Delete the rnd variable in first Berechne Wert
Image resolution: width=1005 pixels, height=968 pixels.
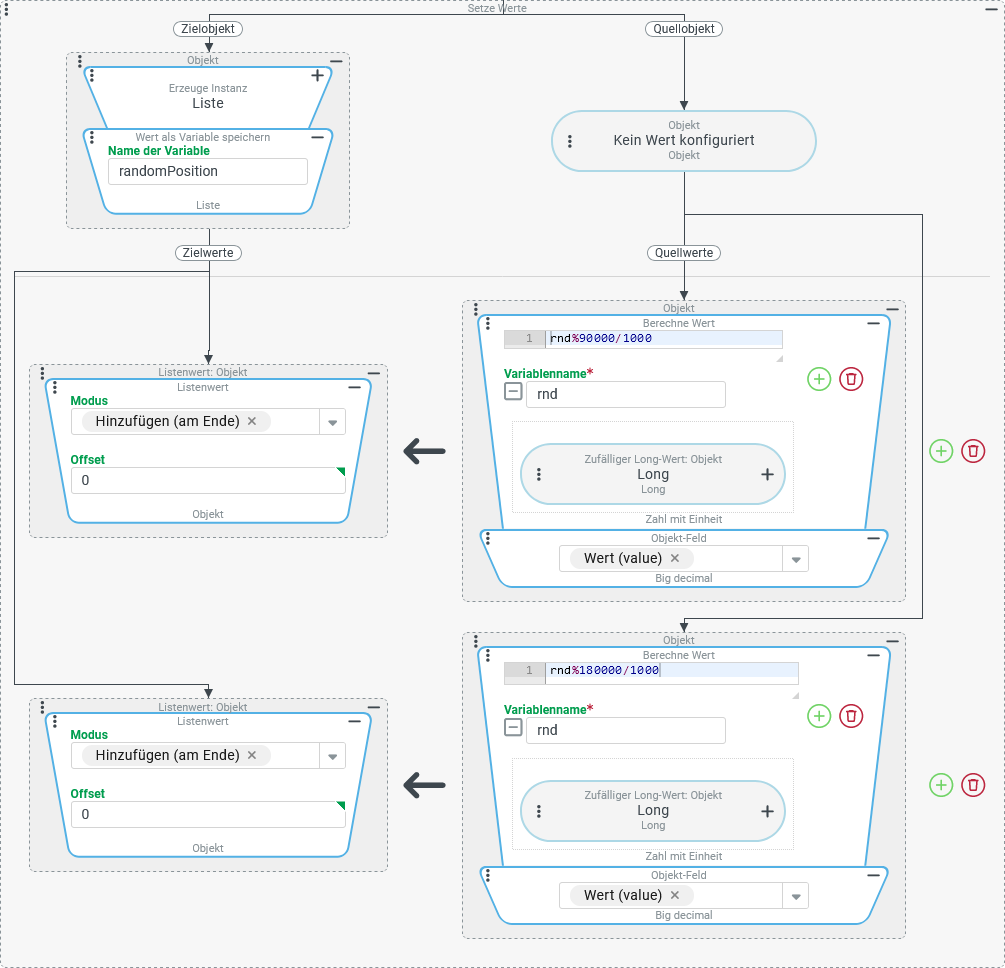coord(851,379)
